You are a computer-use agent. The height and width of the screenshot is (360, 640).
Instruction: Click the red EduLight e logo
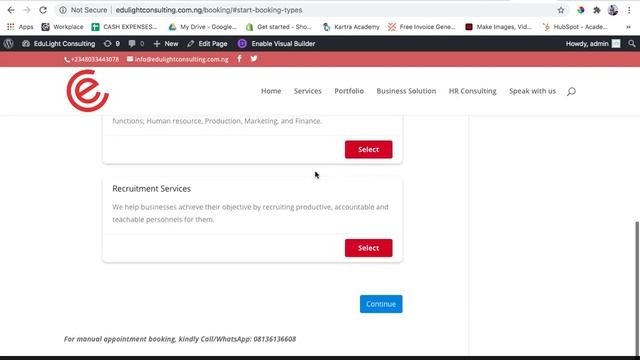point(88,91)
